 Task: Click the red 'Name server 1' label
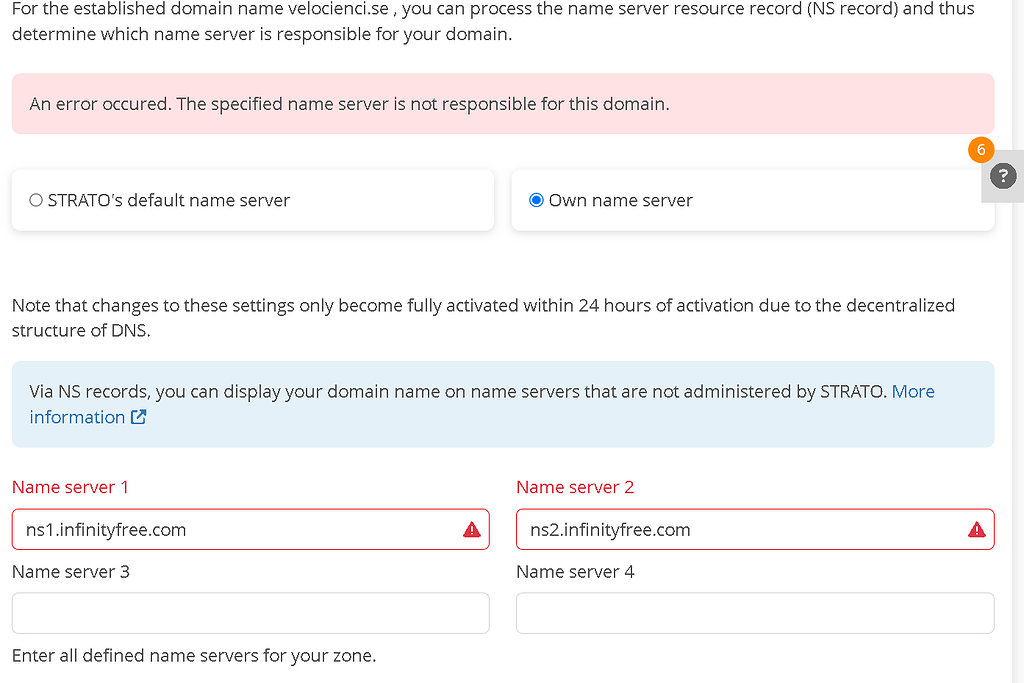[x=70, y=487]
